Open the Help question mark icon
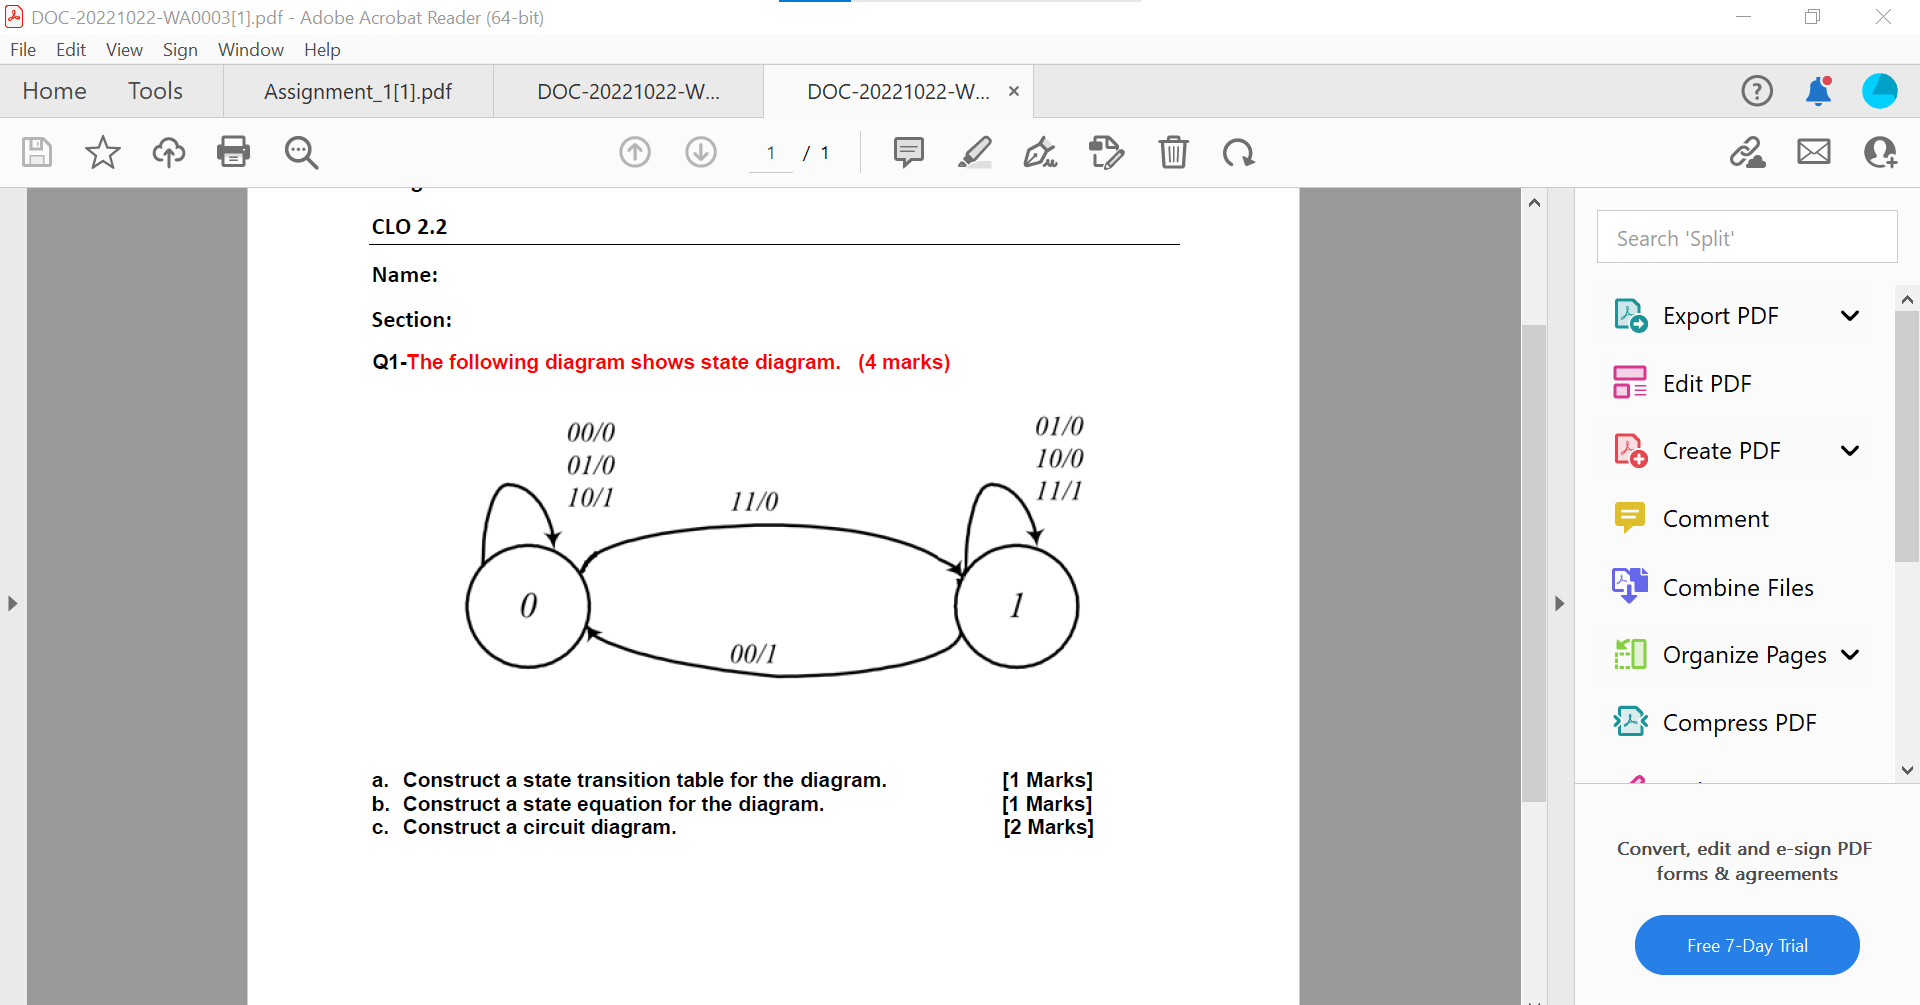 point(1757,91)
